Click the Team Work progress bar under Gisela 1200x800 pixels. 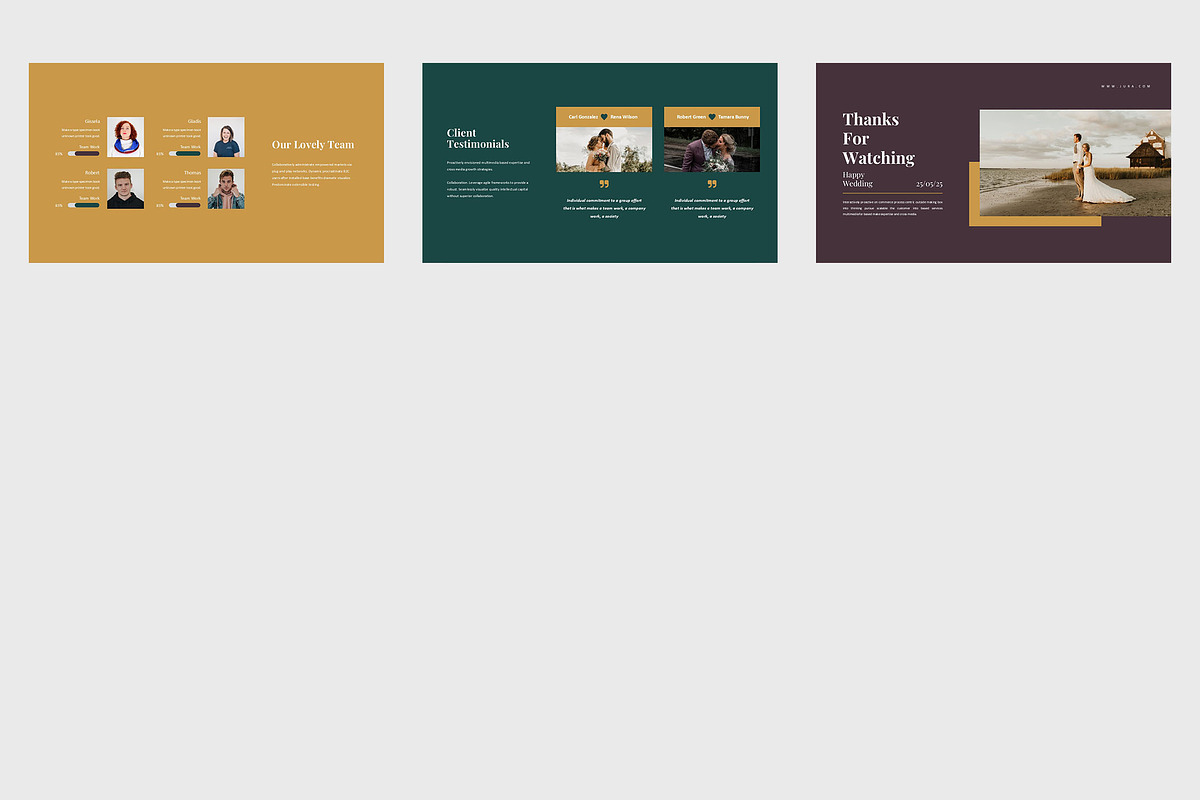(x=84, y=154)
